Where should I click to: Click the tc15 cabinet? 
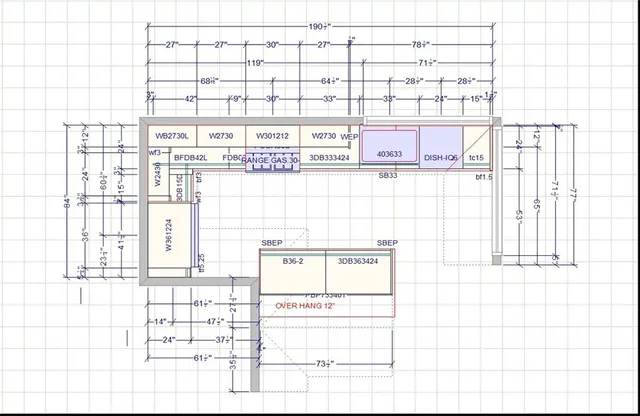[476, 157]
